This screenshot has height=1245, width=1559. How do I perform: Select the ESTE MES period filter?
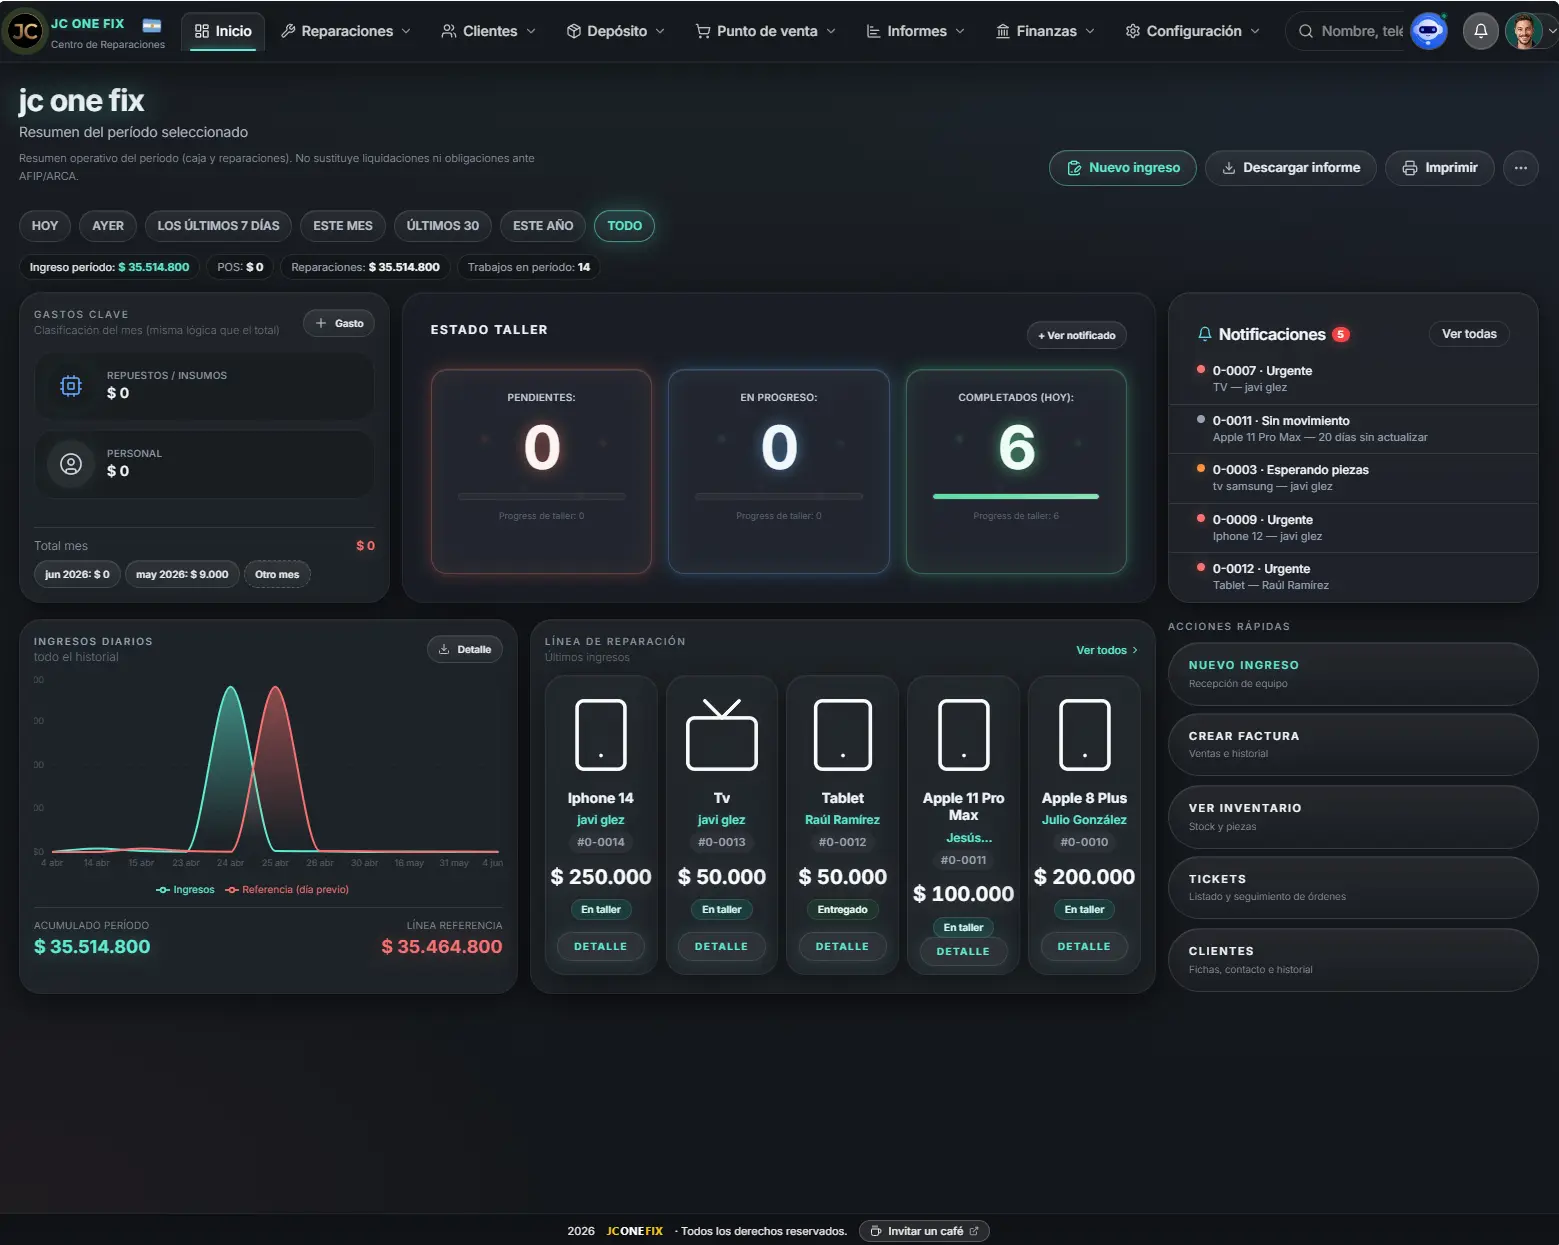(x=343, y=226)
